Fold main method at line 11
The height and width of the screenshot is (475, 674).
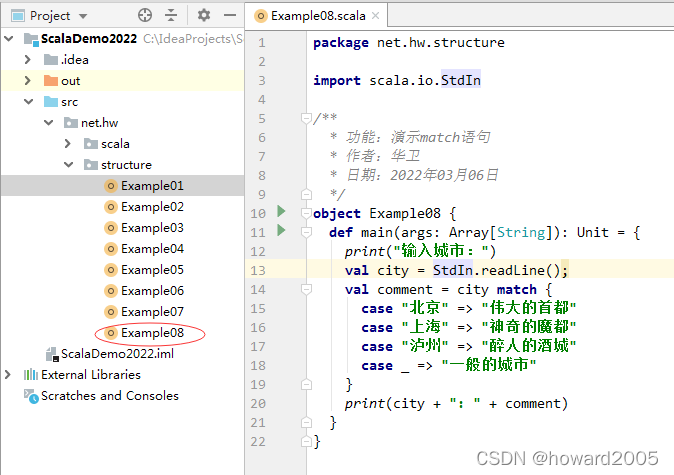tap(306, 232)
